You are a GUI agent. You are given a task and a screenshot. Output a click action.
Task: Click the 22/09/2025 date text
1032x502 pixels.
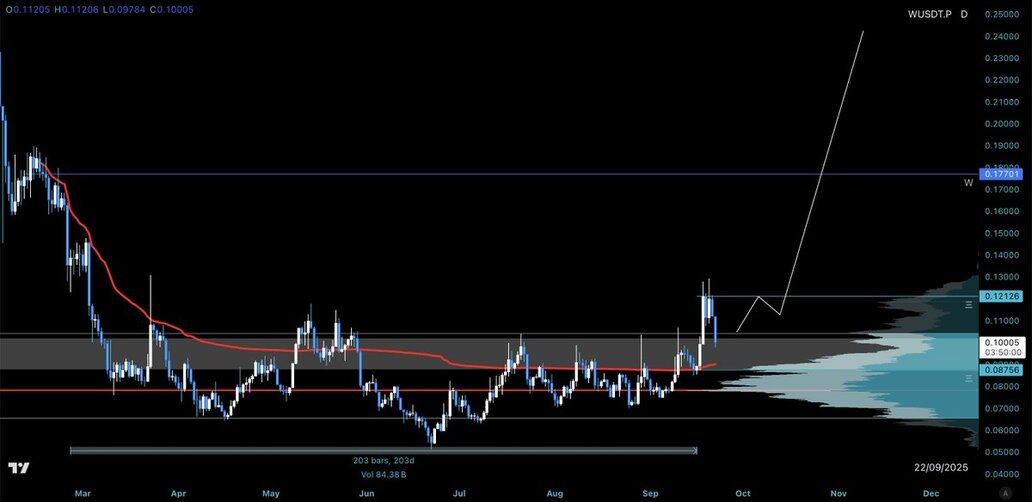point(940,468)
